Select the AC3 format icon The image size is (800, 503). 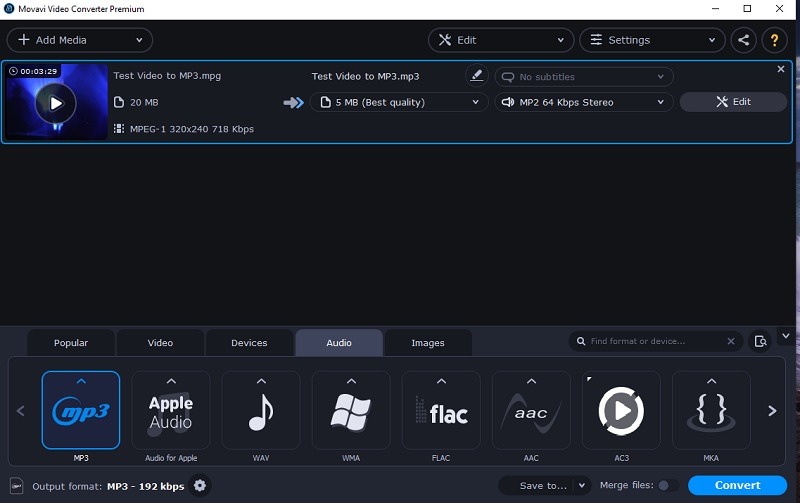621,410
